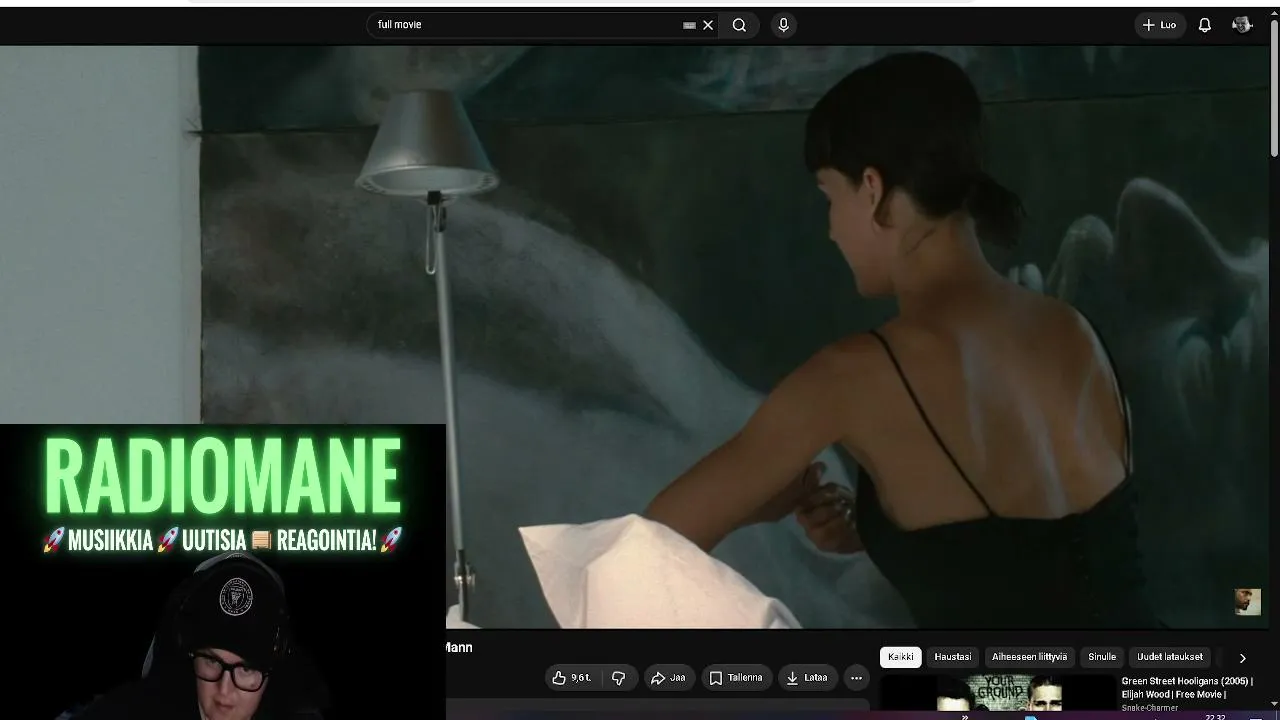Select the Aiheeseen liittyviä filter chip

pos(1029,657)
